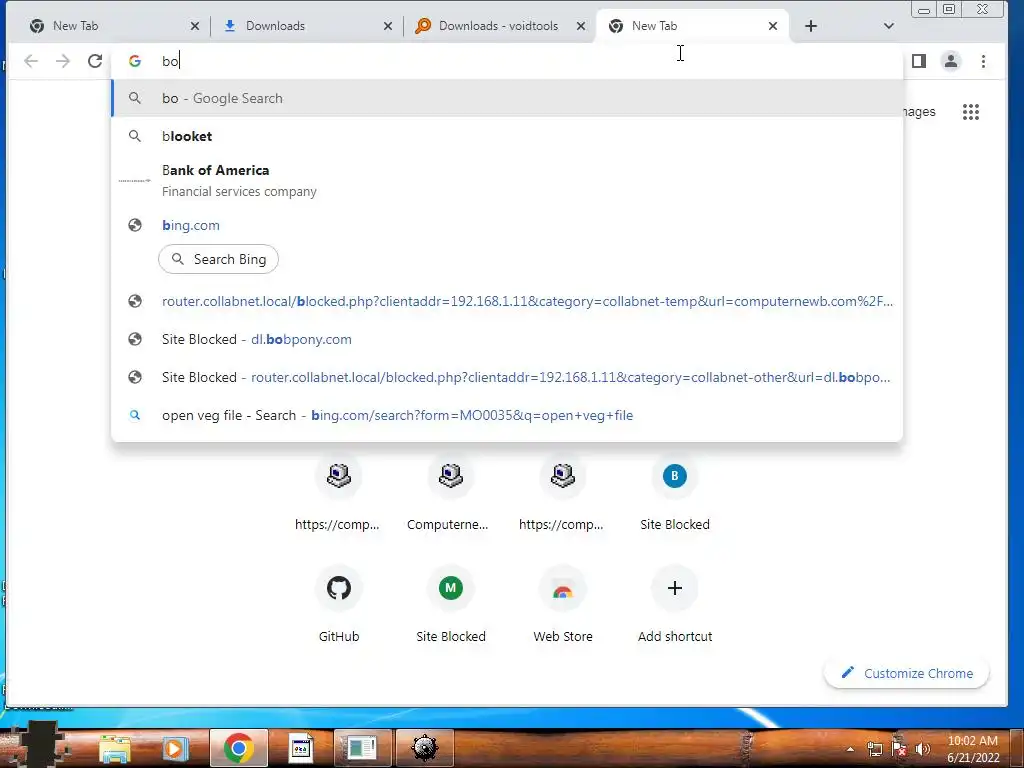
Task: Open the profile avatar menu
Action: pos(951,61)
